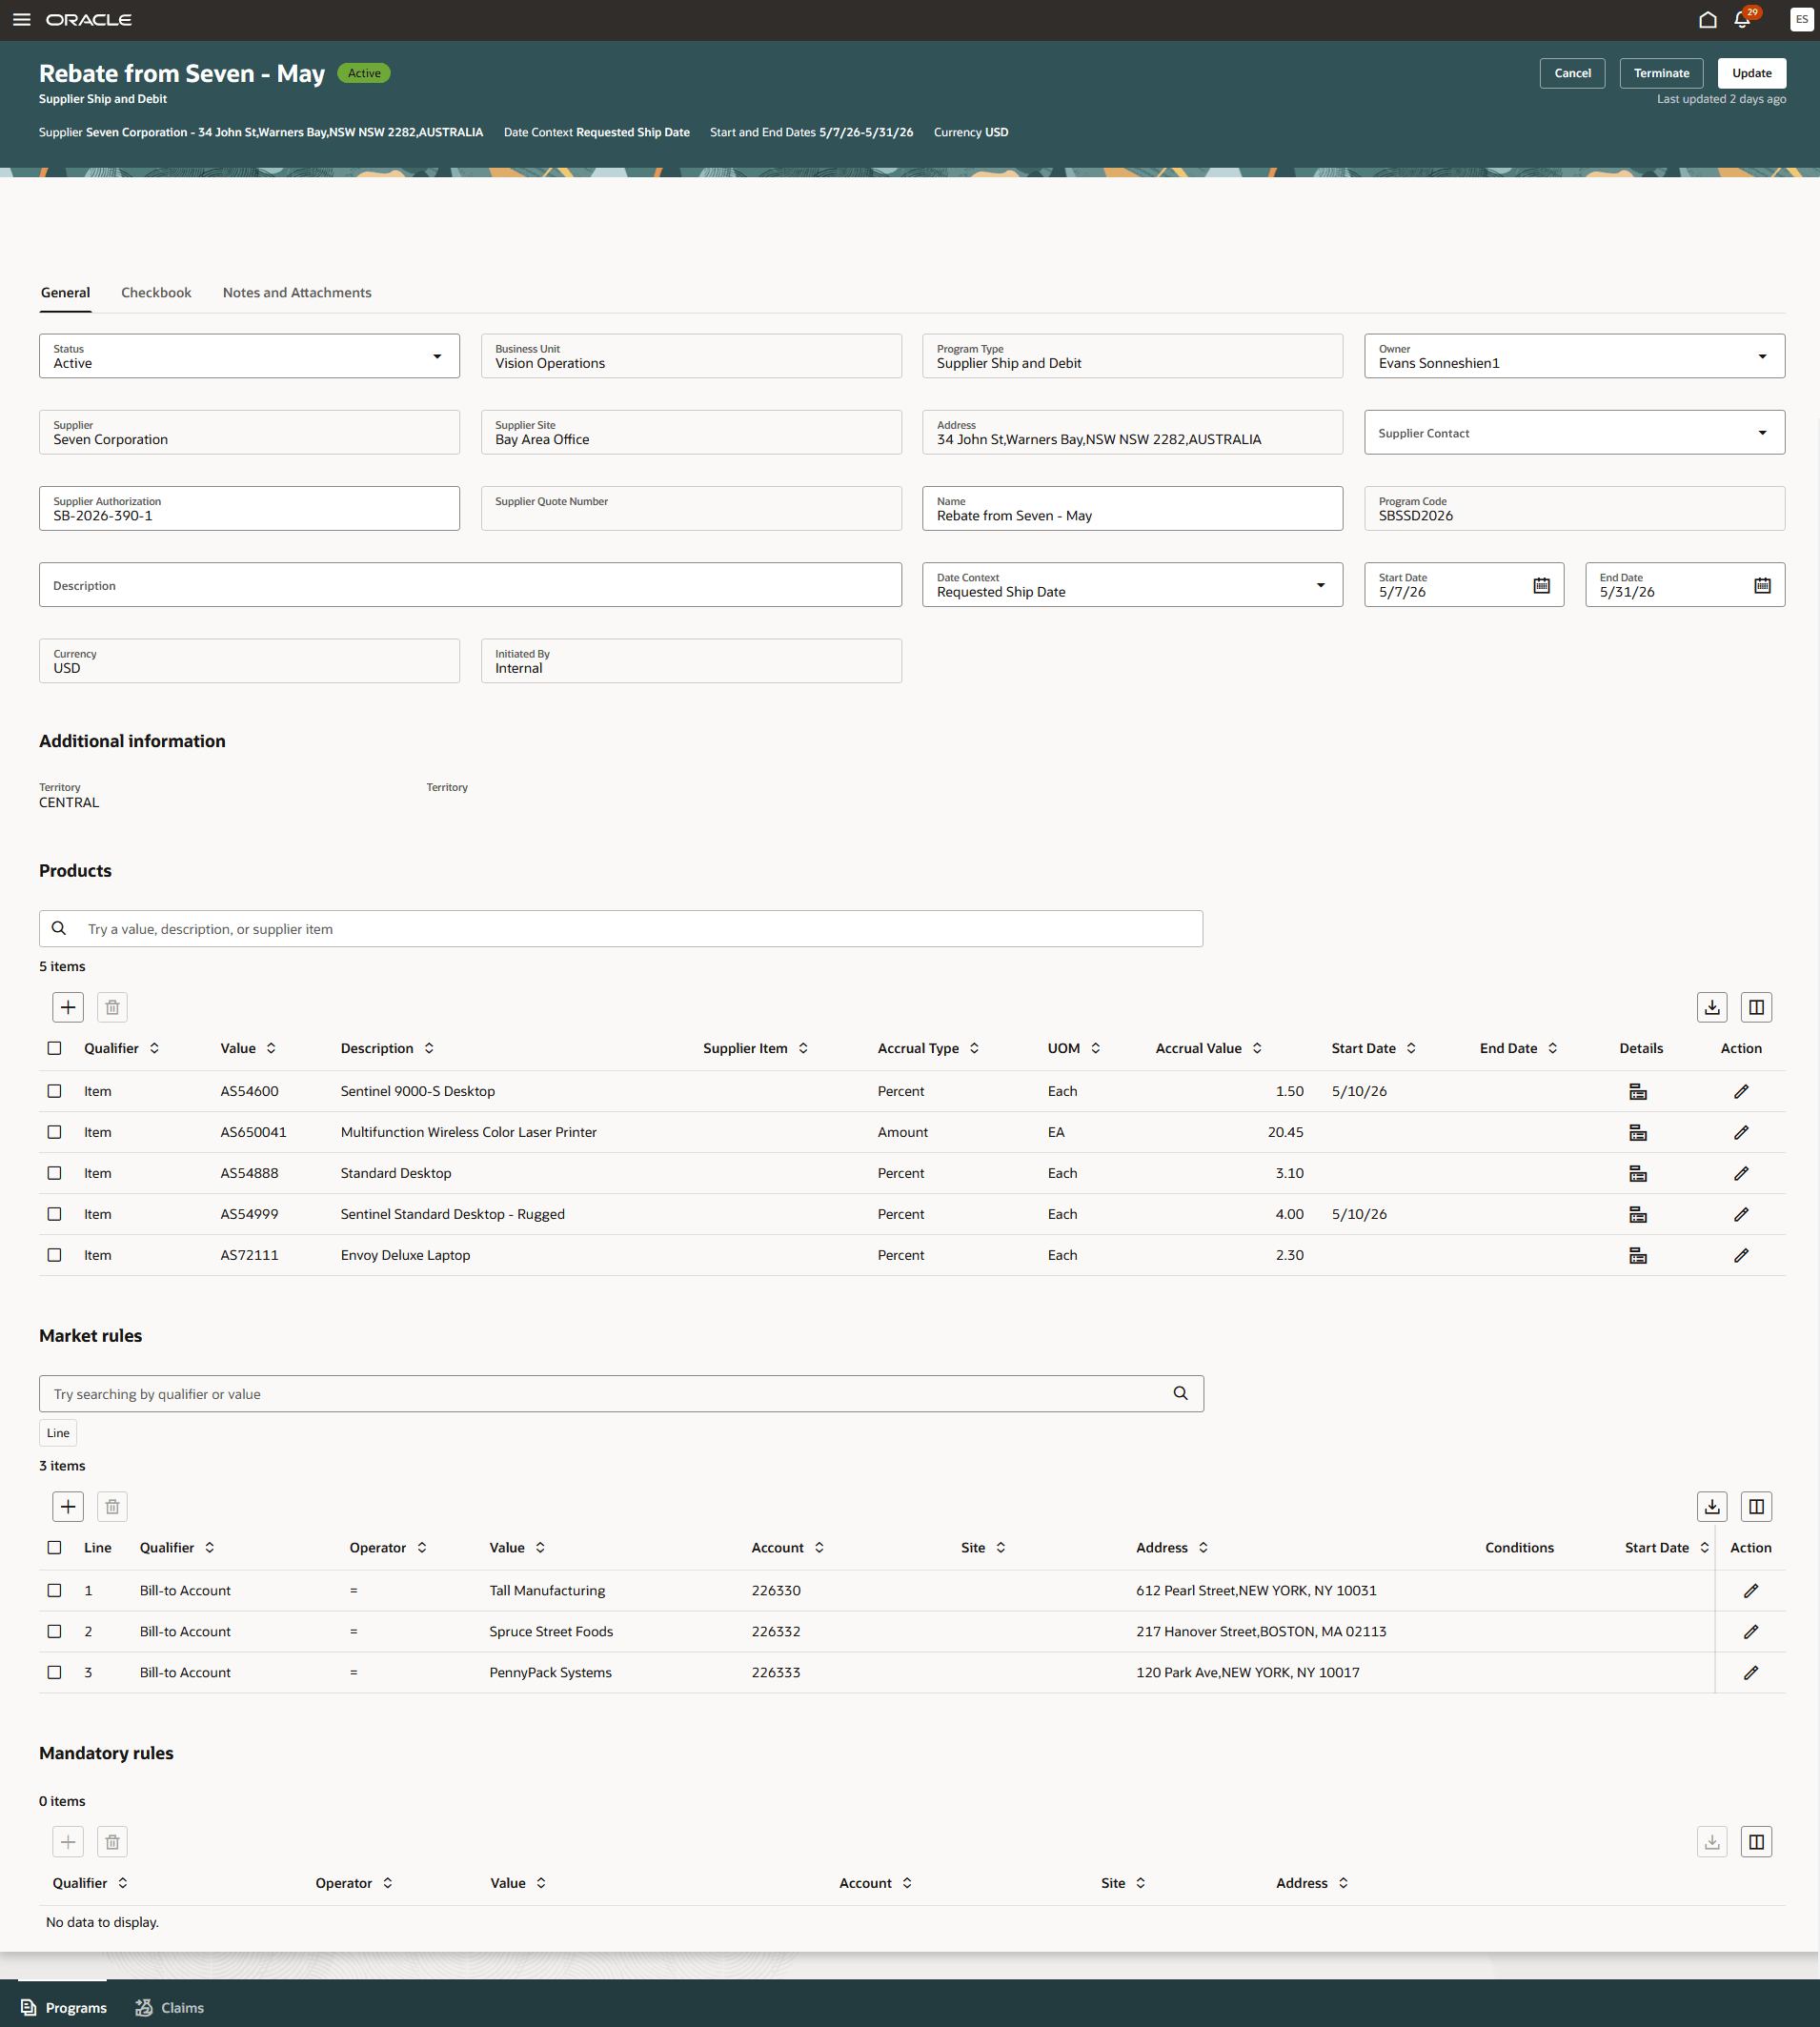The width and height of the screenshot is (1820, 2027).
Task: Check the AS650041 product row
Action: click(54, 1132)
